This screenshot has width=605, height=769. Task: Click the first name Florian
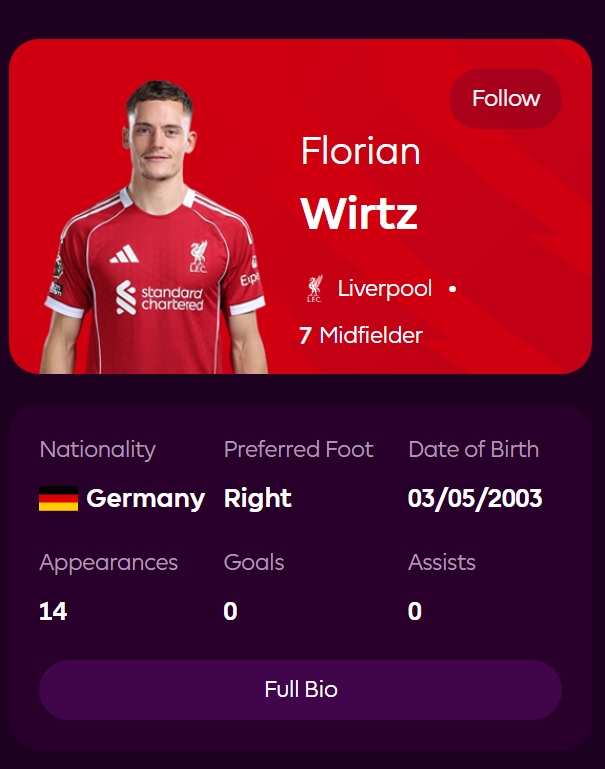pos(360,152)
